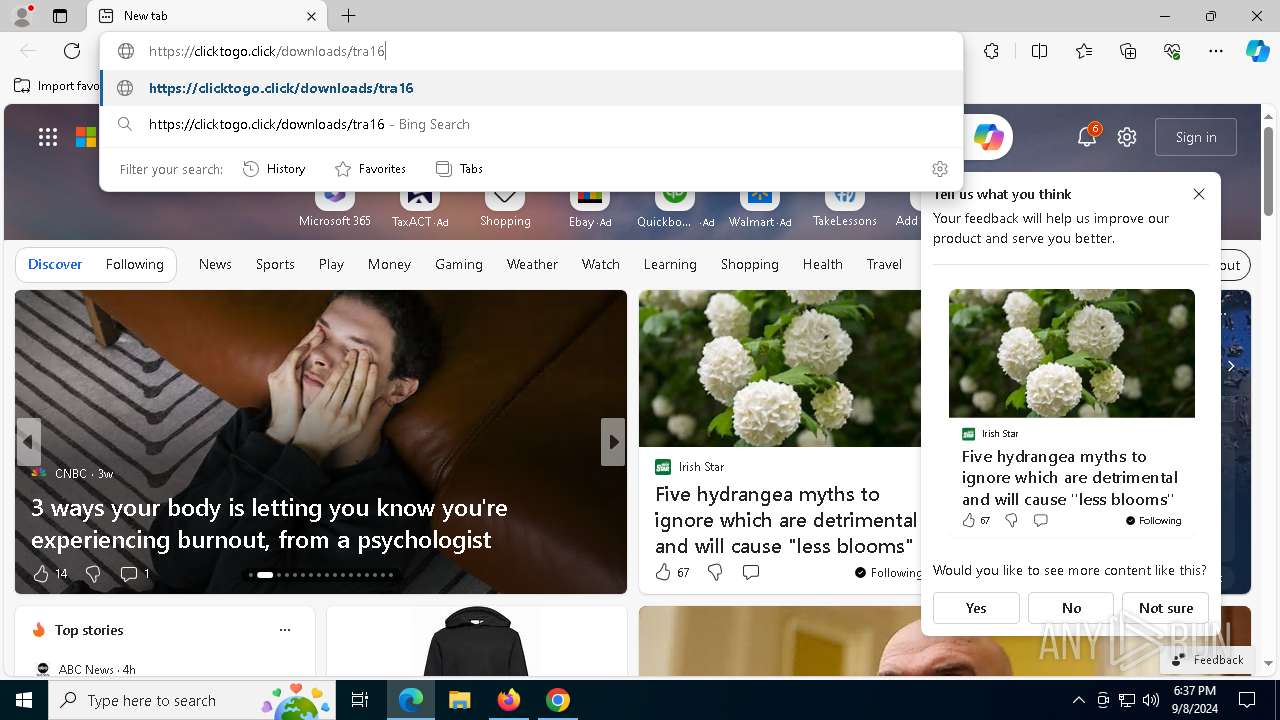The width and height of the screenshot is (1280, 720).
Task: Open the Firefox taskbar icon
Action: pyautogui.click(x=509, y=700)
